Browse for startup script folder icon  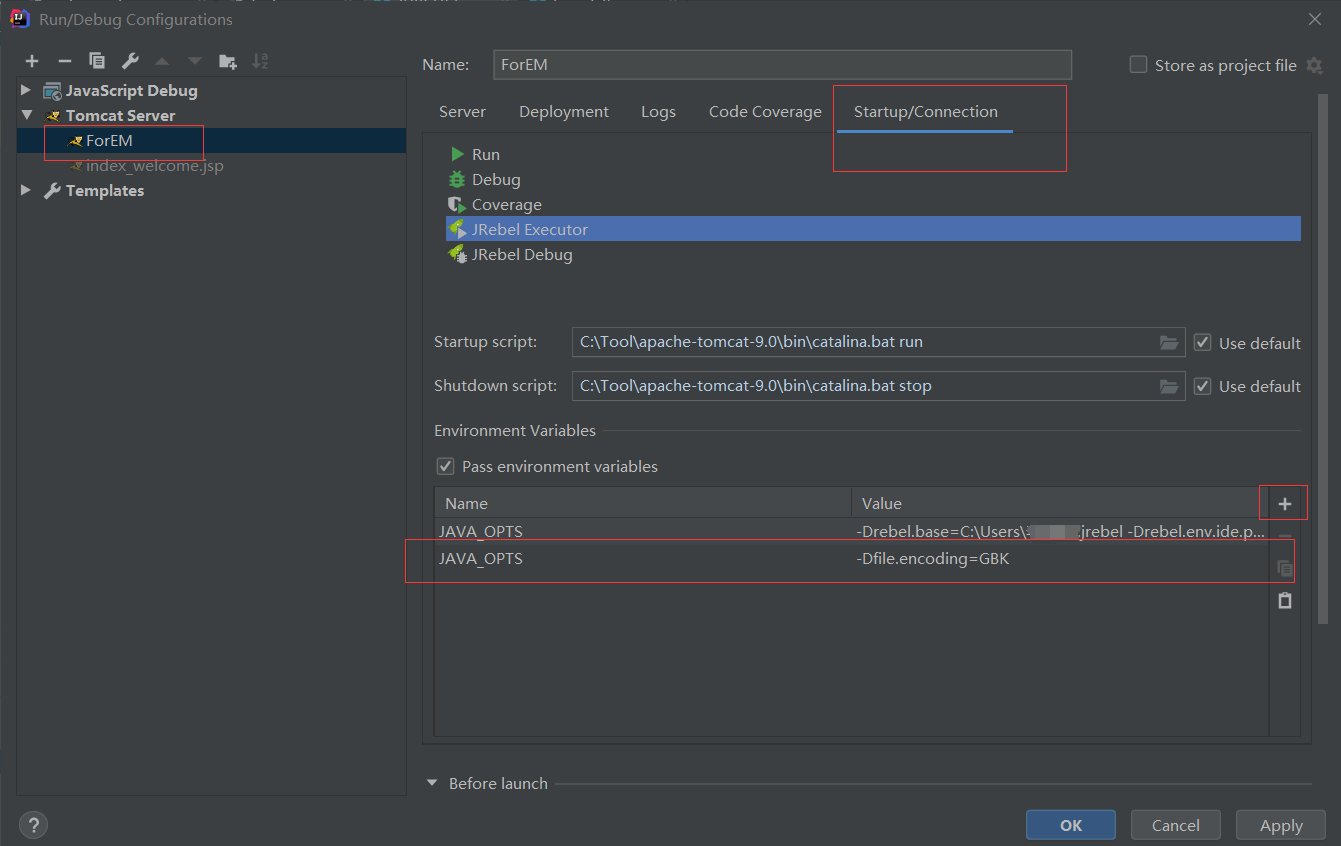[1169, 342]
